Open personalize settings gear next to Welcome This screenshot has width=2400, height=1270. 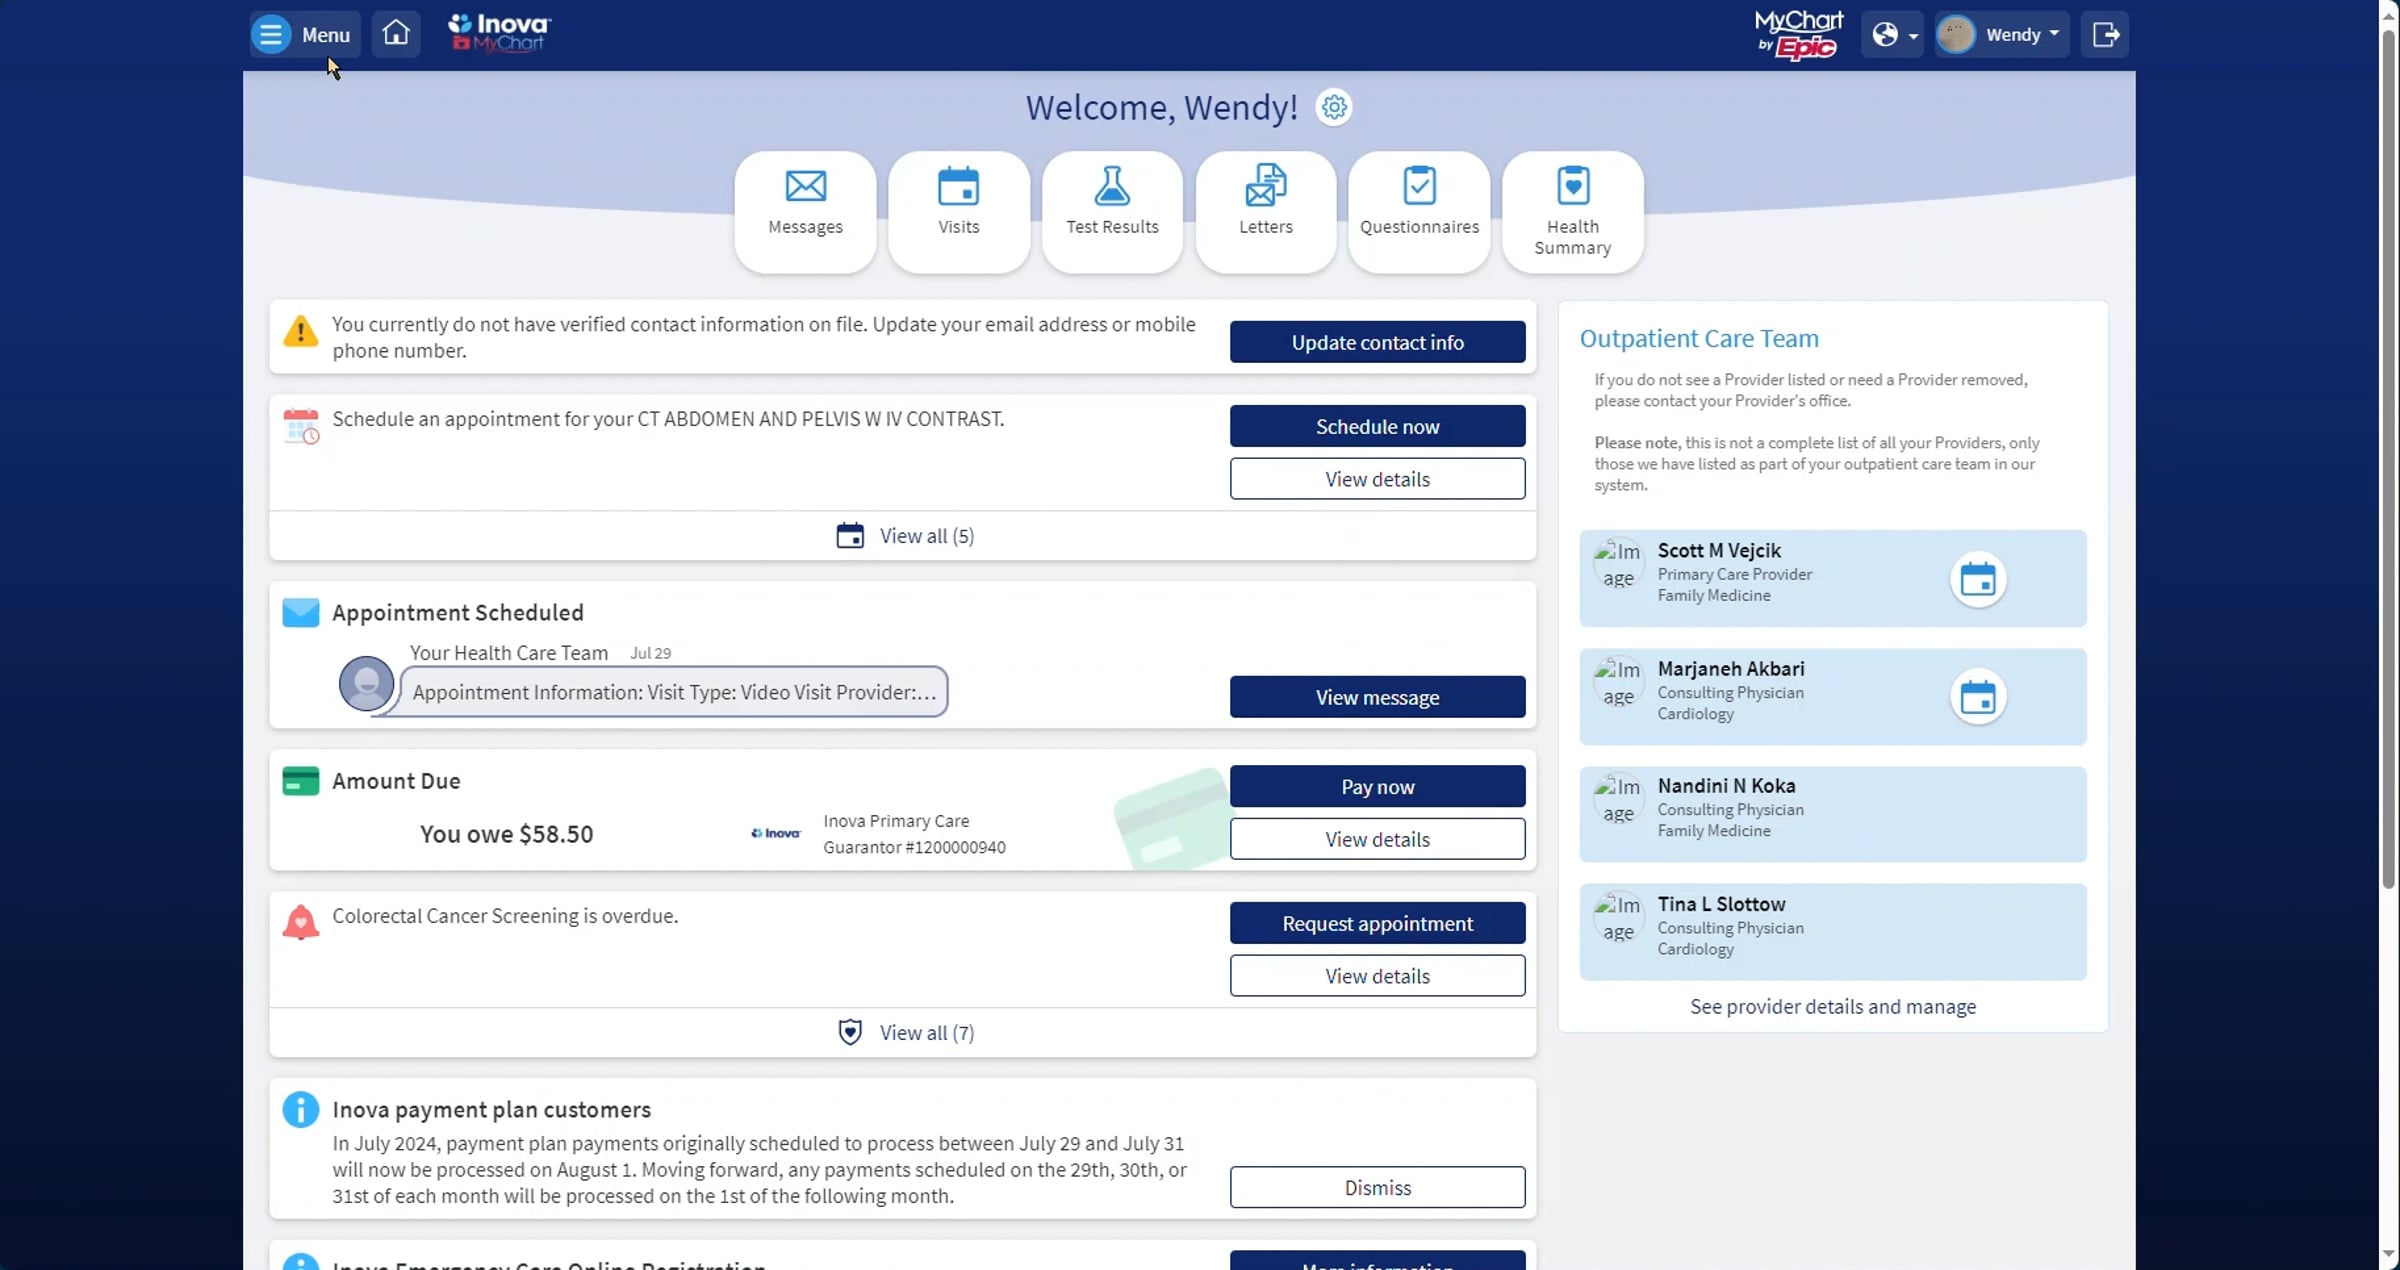1334,107
